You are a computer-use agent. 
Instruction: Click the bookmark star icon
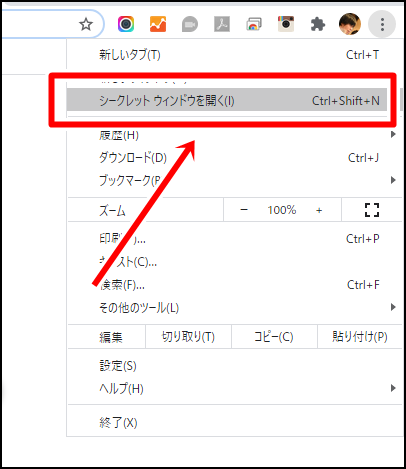tap(86, 24)
